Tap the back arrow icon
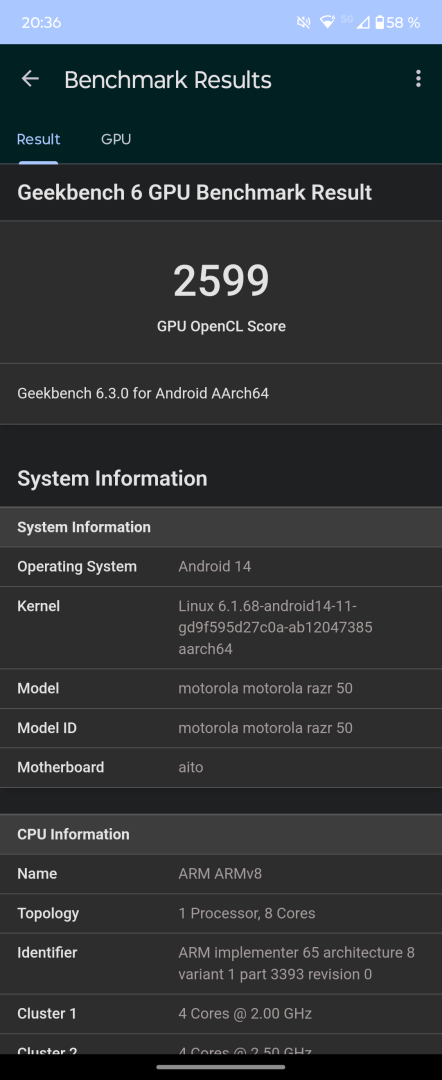 (30, 79)
